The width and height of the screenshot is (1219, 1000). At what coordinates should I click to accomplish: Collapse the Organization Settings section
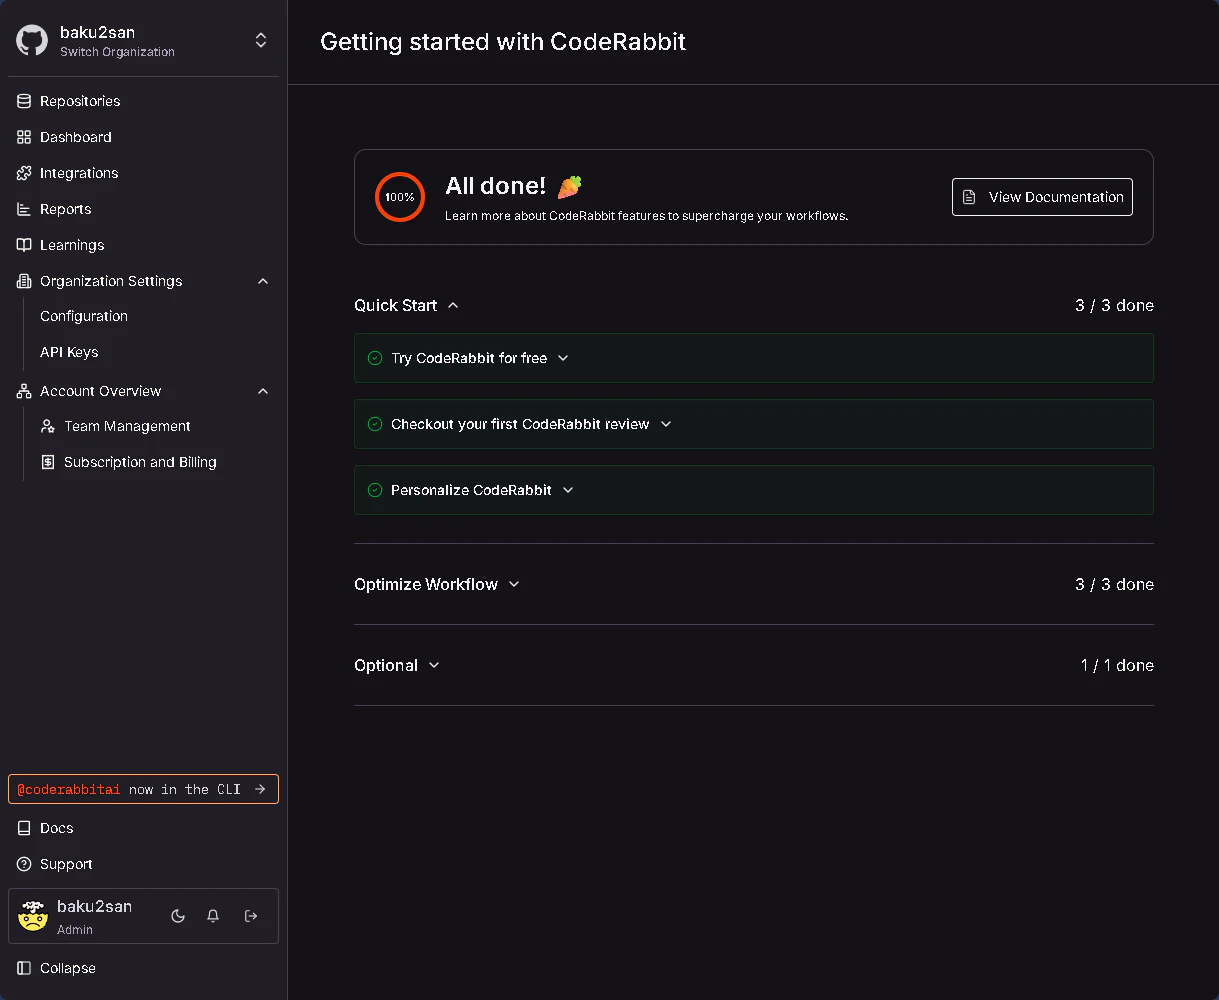coord(263,281)
